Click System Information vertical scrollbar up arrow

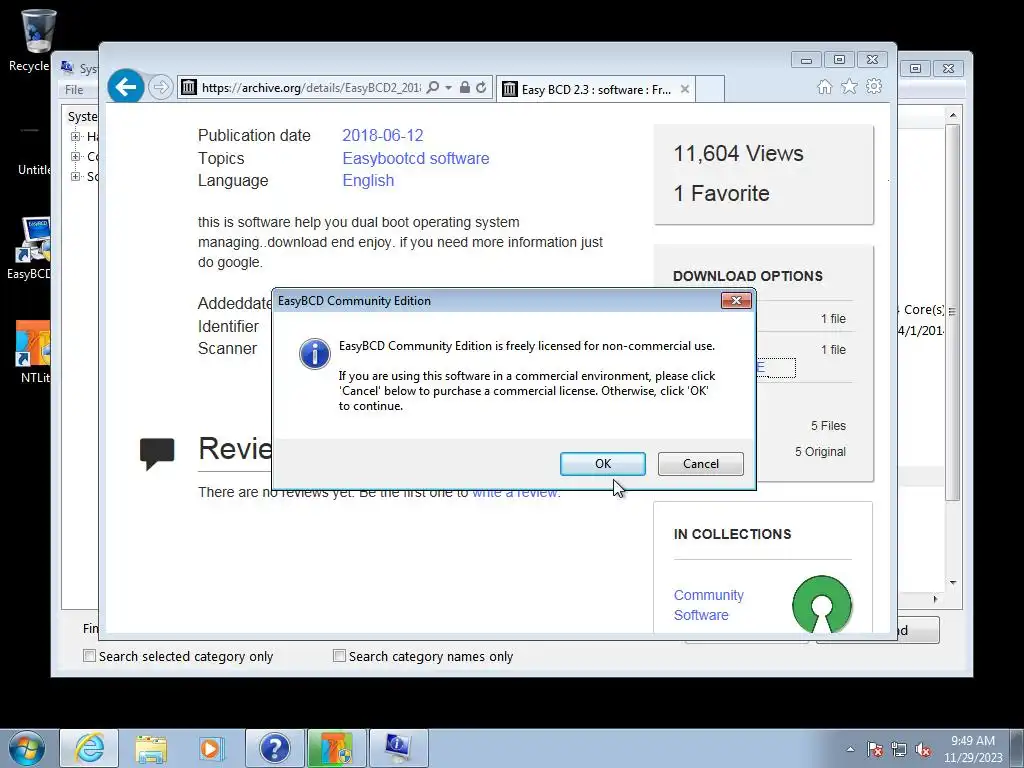(953, 115)
